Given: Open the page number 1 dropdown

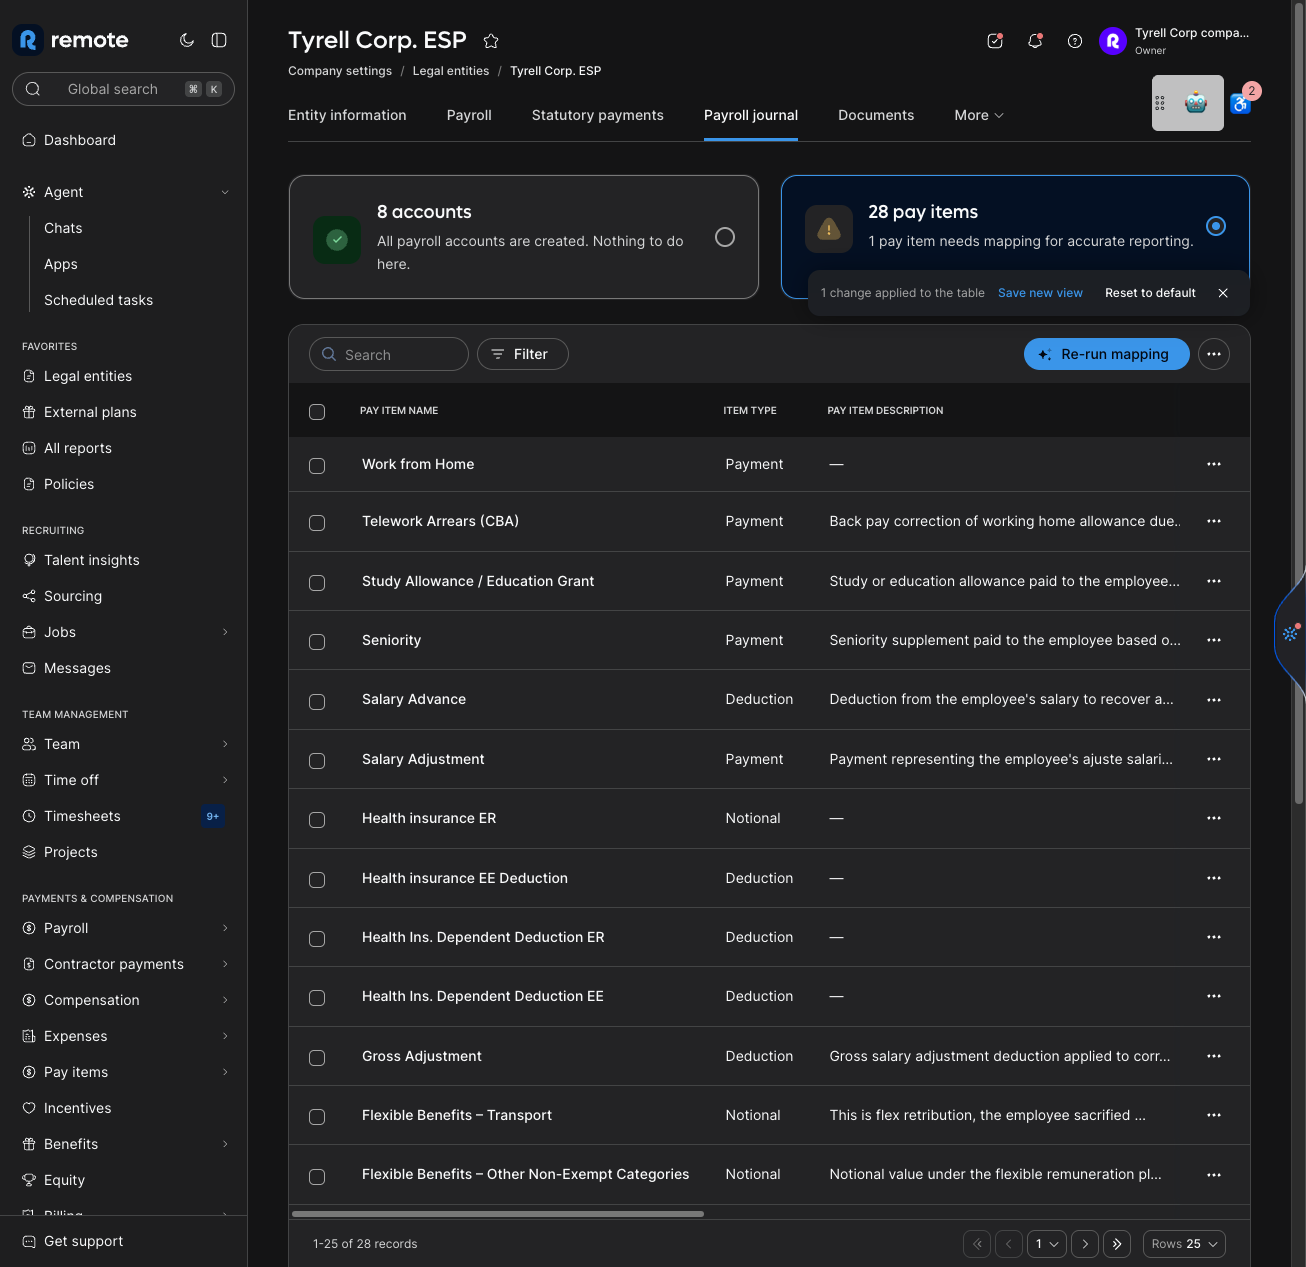Looking at the screenshot, I should (1047, 1244).
